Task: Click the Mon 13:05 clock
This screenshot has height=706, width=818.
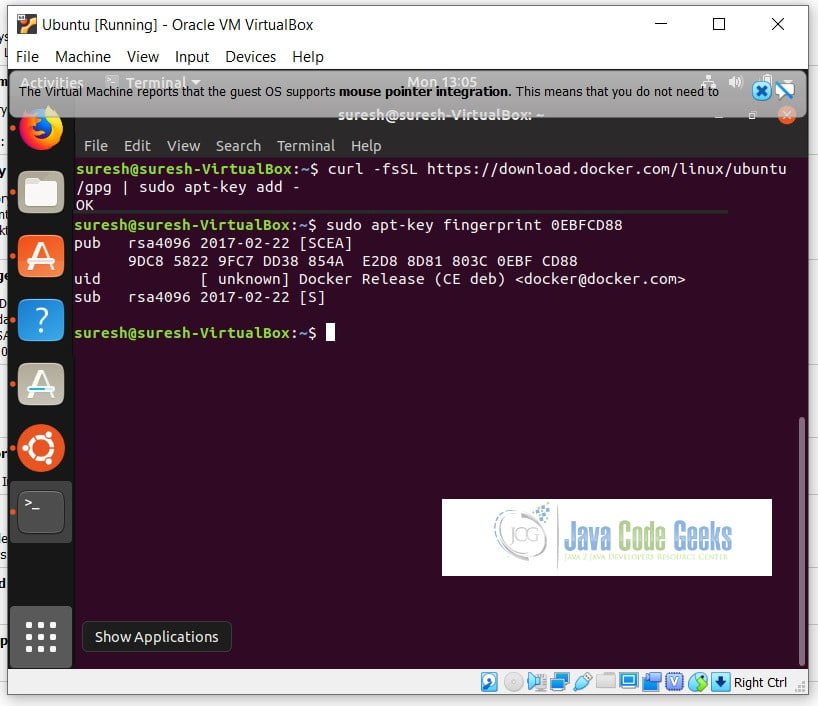Action: [442, 82]
